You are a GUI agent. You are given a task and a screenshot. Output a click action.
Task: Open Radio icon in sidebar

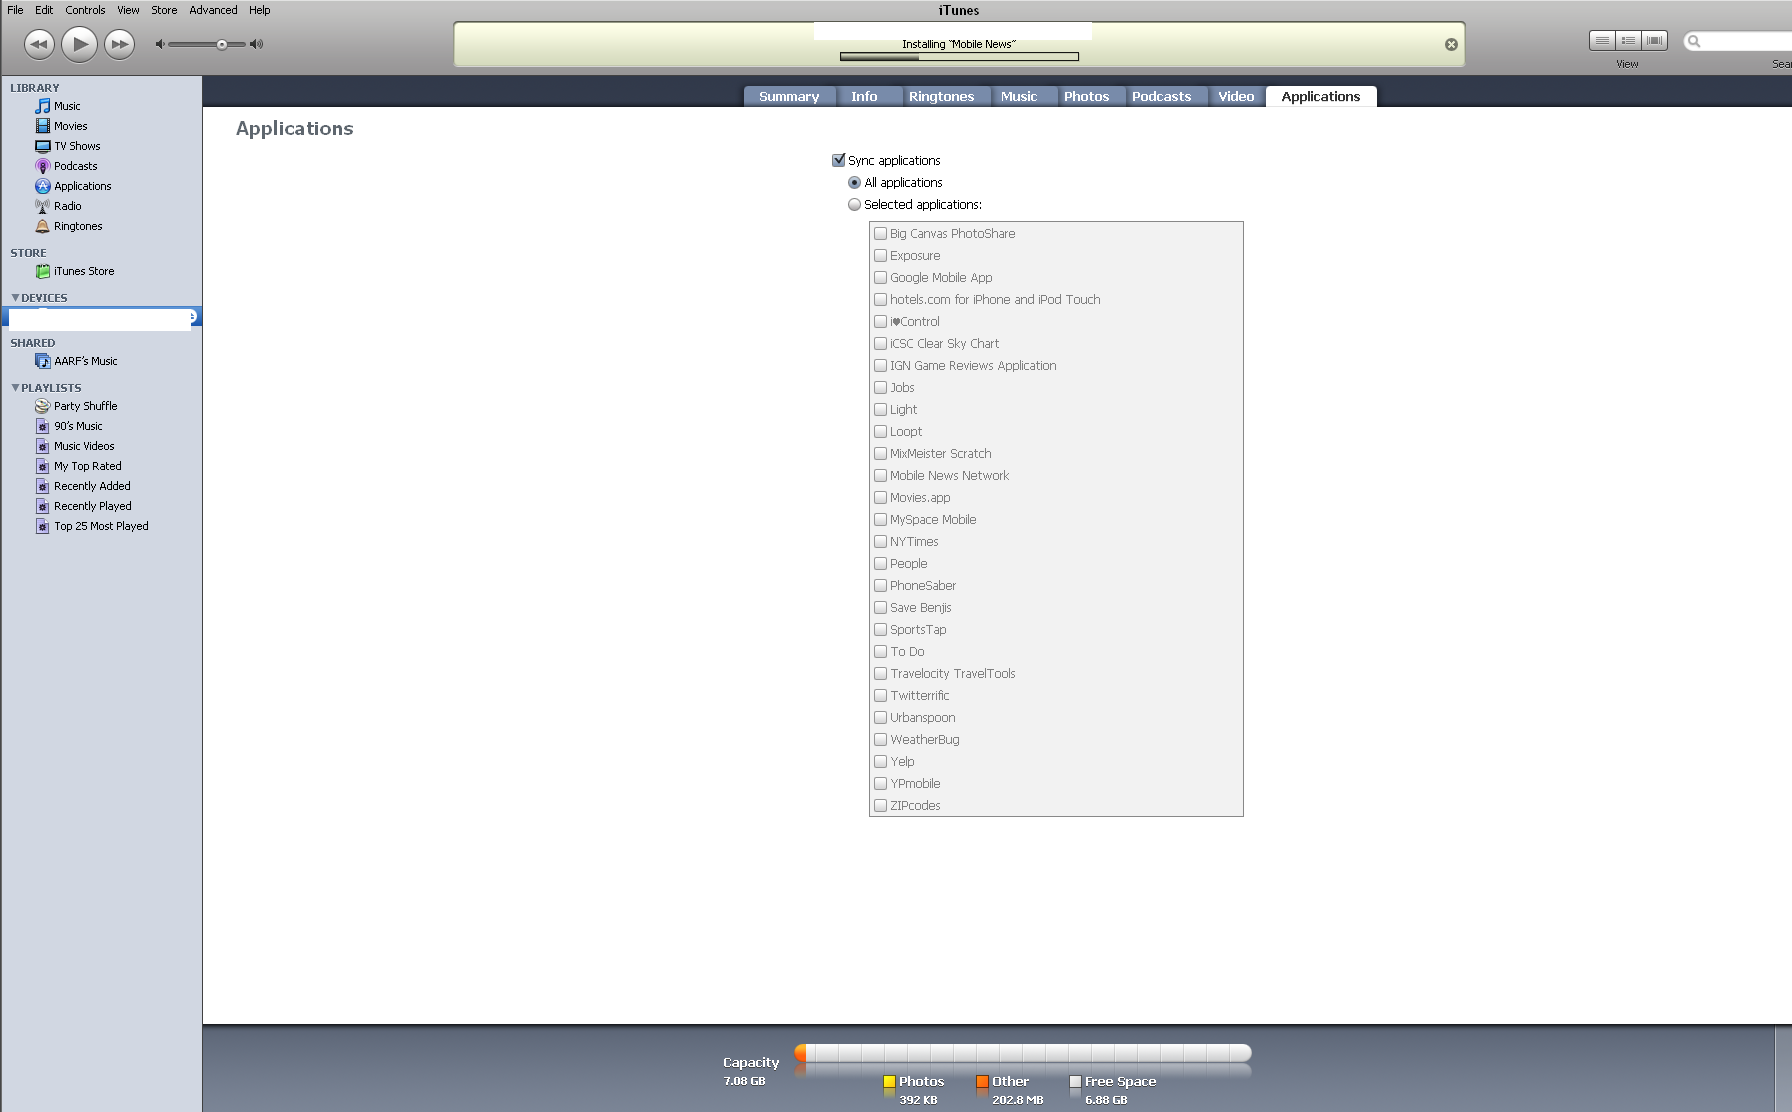[42, 206]
